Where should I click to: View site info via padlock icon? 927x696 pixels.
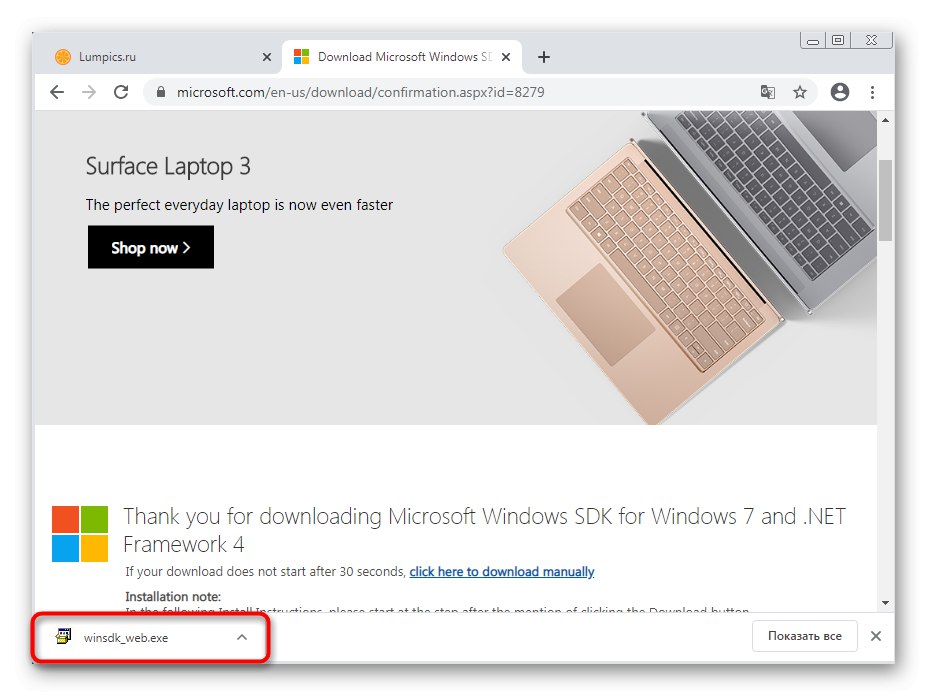[160, 92]
